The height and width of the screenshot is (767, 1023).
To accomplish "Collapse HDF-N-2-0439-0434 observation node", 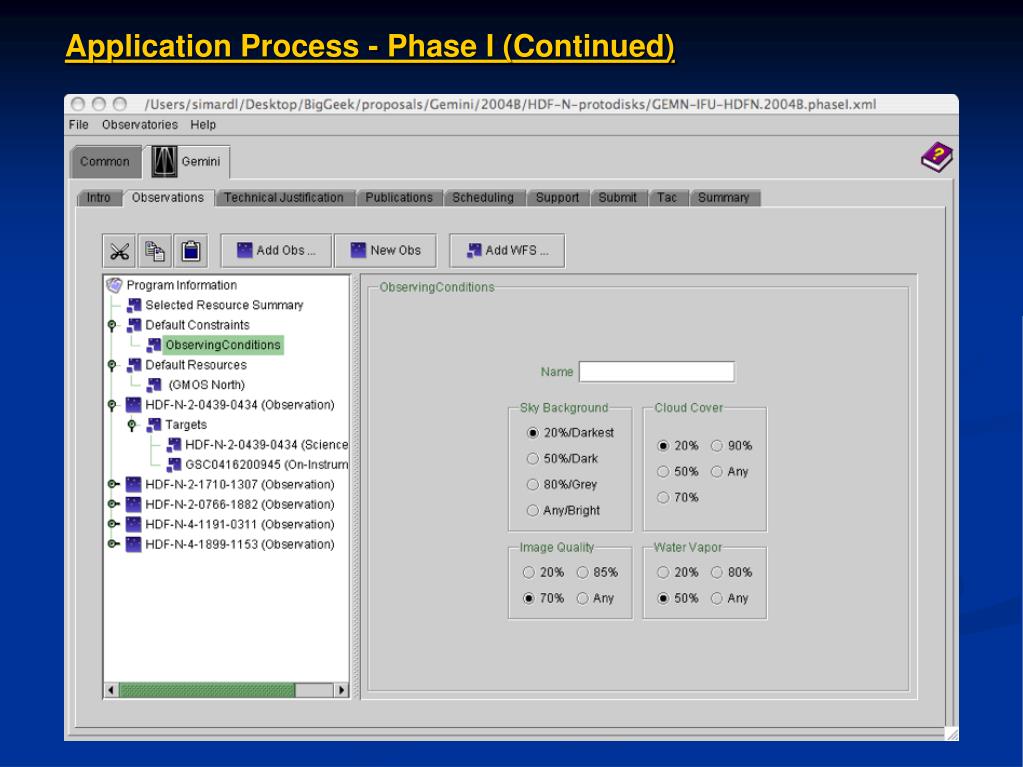I will point(112,405).
